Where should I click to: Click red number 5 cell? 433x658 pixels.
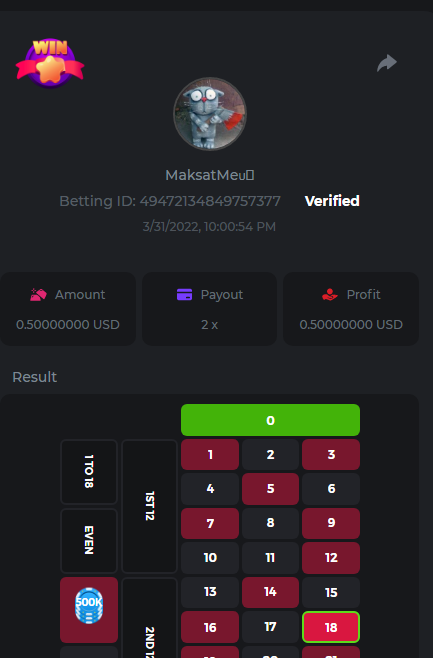(270, 489)
